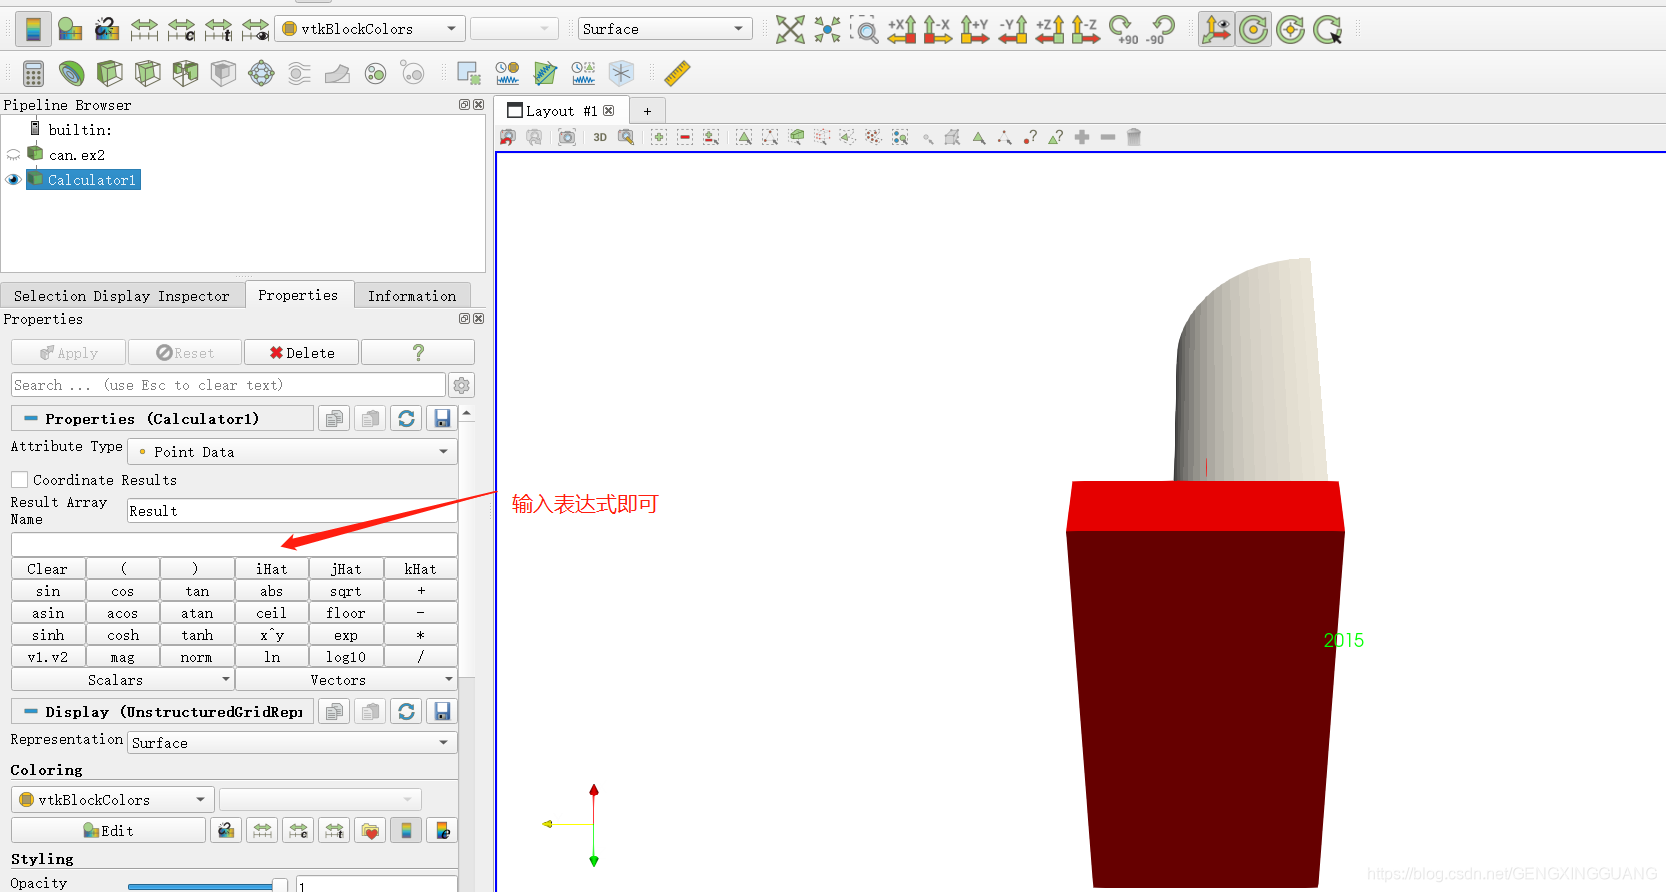This screenshot has height=892, width=1666.
Task: Save Calculator1 properties as default icon
Action: point(442,419)
